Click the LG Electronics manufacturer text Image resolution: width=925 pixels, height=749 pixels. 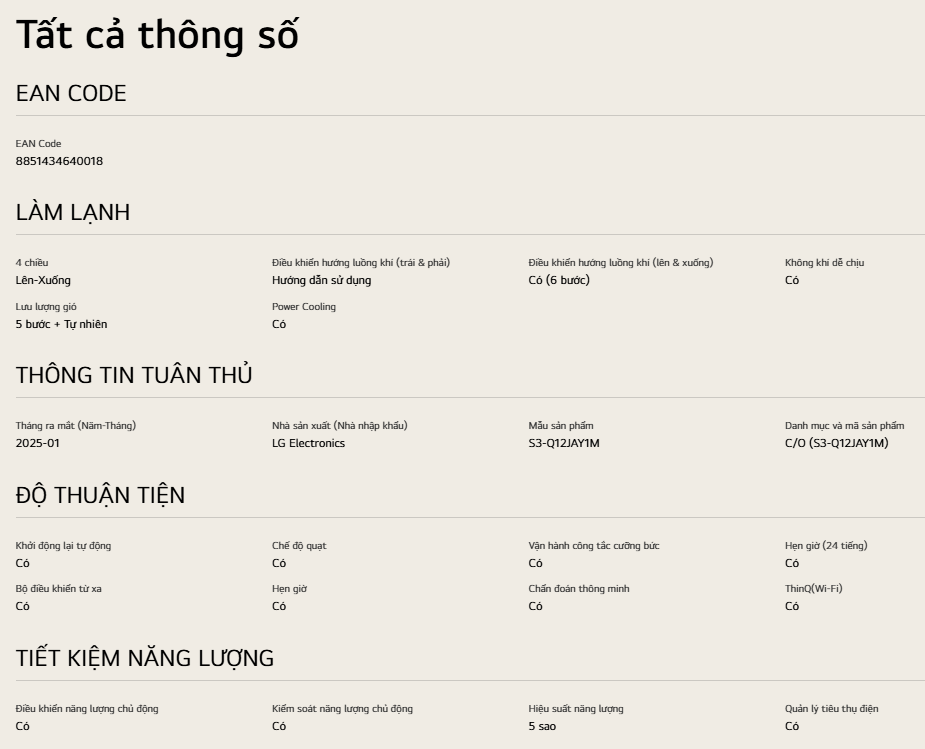tap(308, 443)
